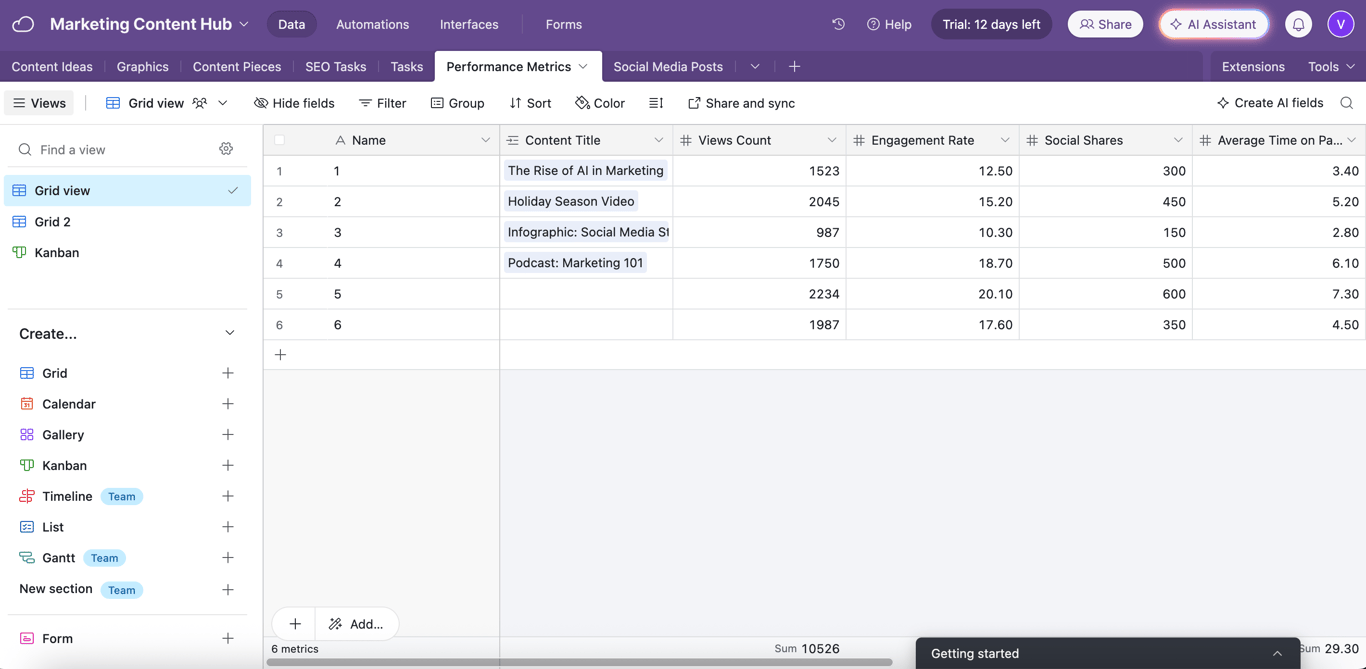This screenshot has width=1366, height=669.
Task: Add a new table with plus icon
Action: click(x=794, y=66)
